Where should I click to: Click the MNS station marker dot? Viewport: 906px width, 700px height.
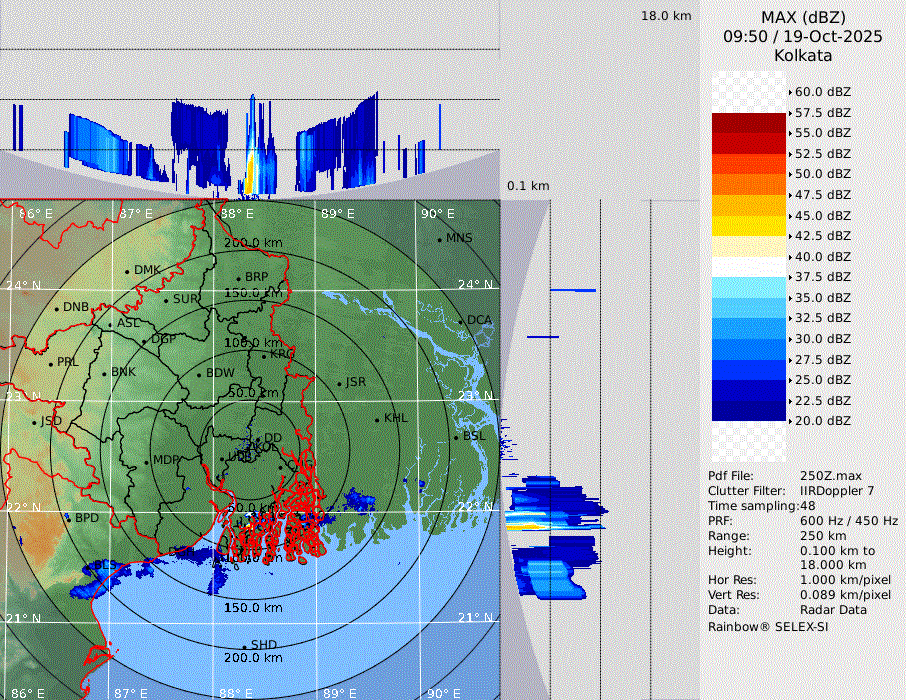coord(439,239)
